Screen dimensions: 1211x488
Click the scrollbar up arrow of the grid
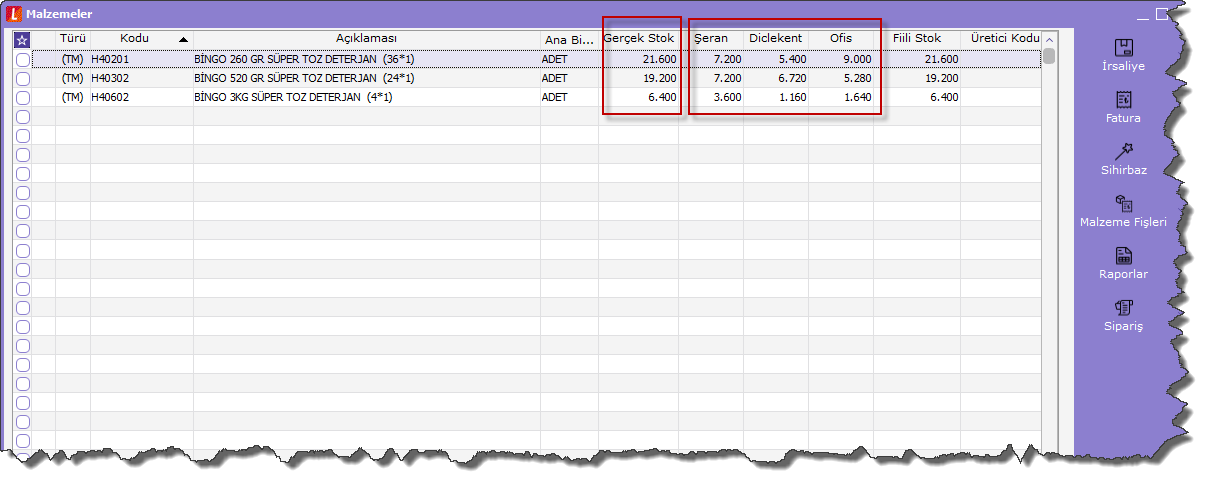pyautogui.click(x=1048, y=39)
